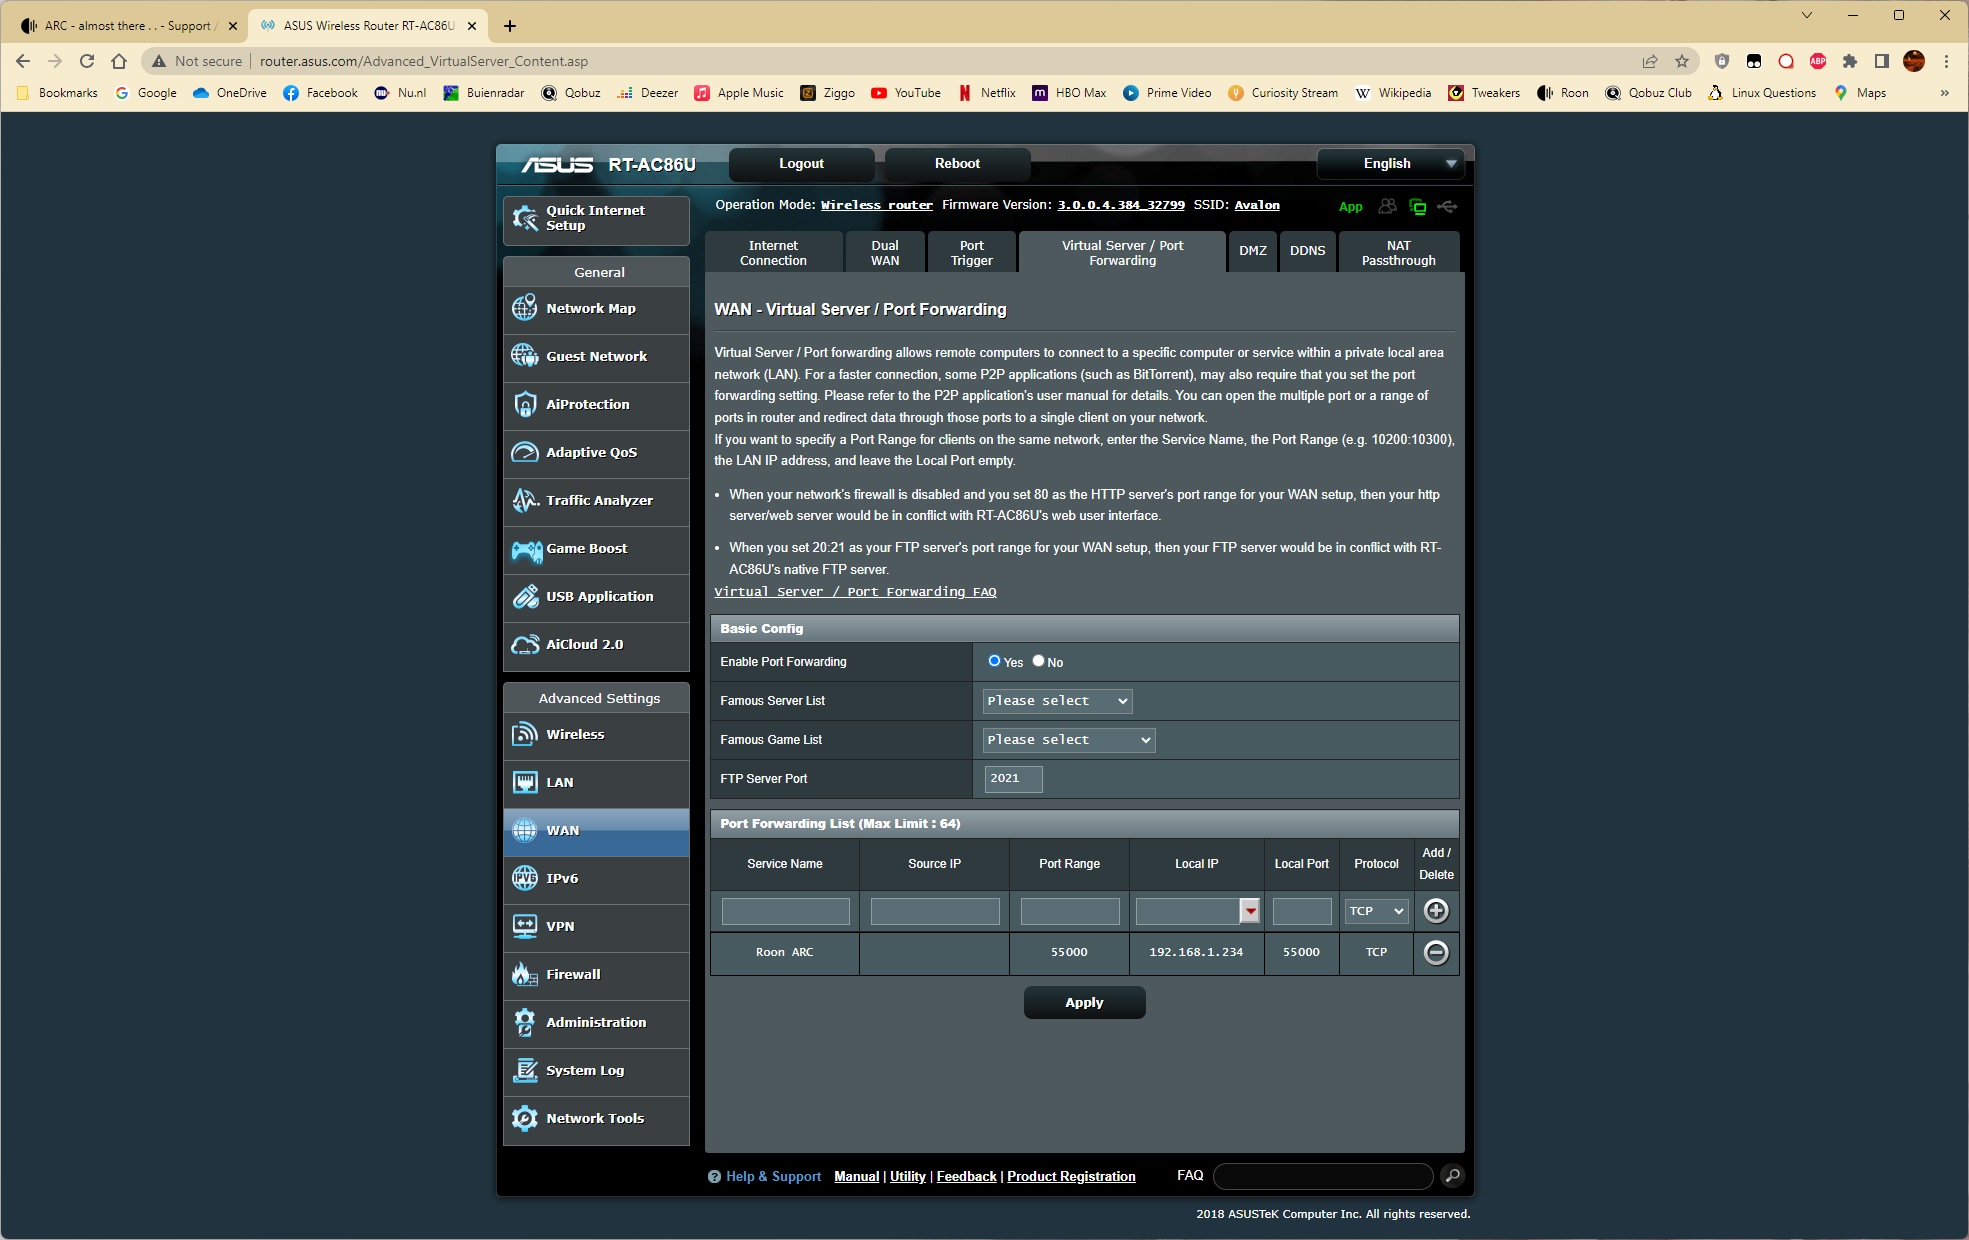Reload the browser page

(87, 61)
